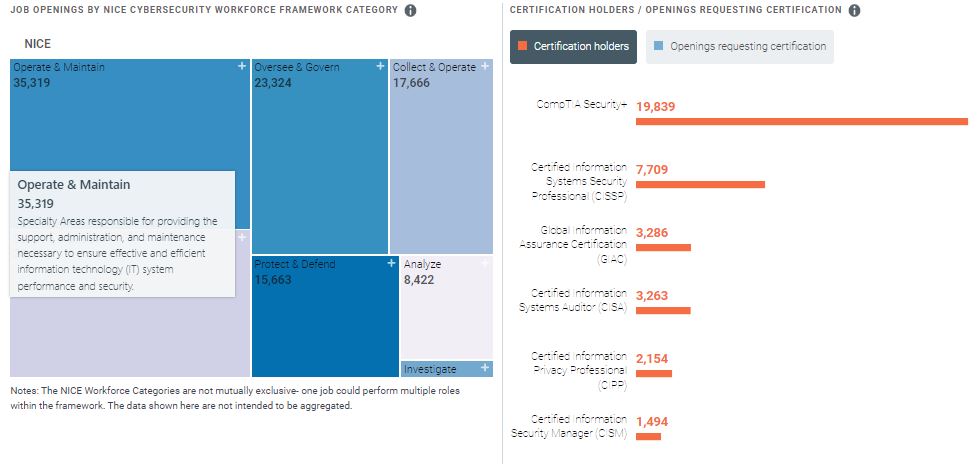Select the Analyze treemap tile
977x464 pixels.
tap(446, 307)
